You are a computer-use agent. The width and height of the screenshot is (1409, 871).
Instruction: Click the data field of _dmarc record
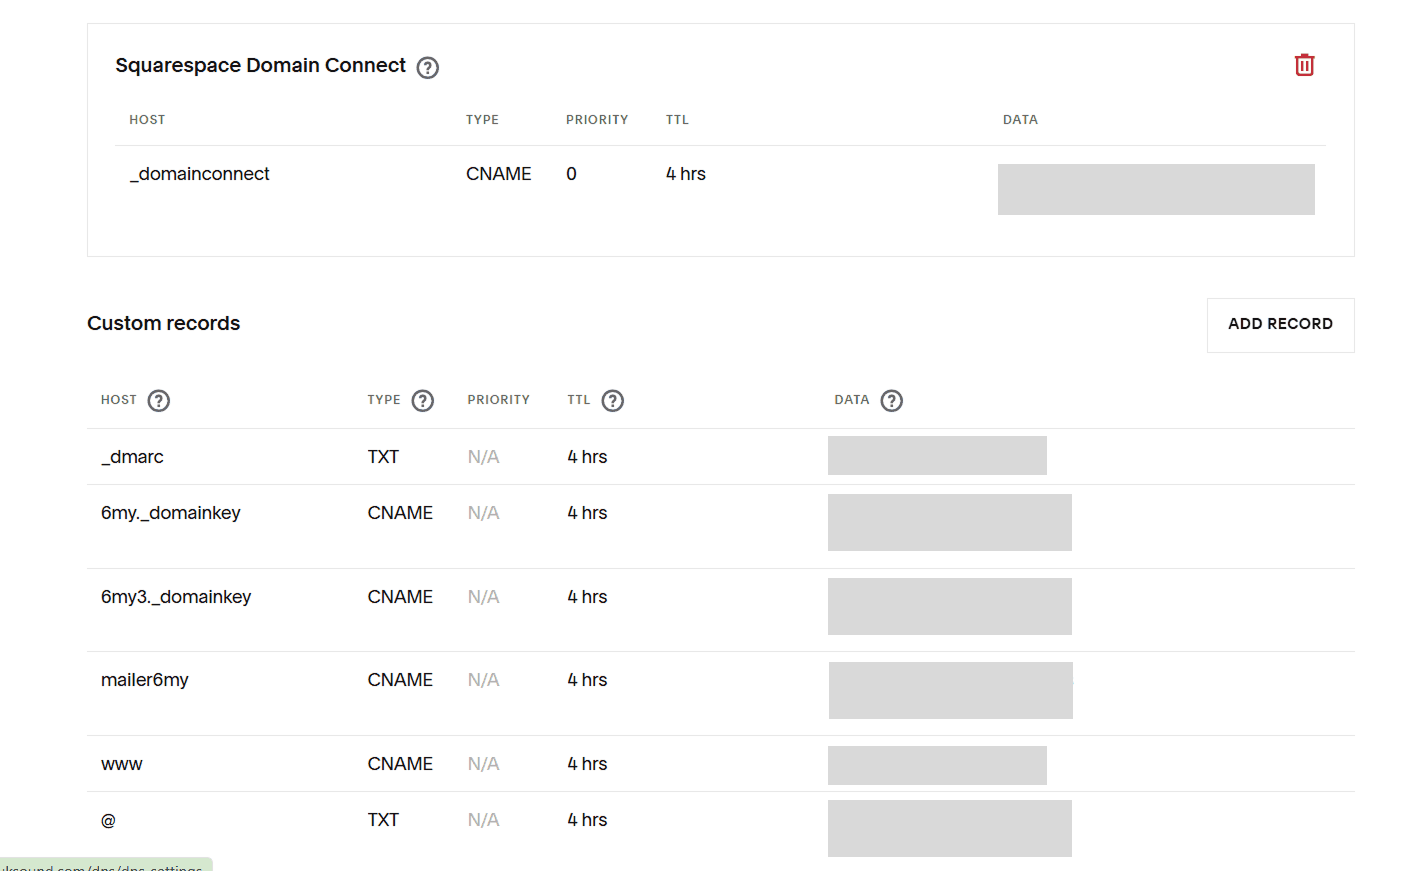tap(937, 455)
